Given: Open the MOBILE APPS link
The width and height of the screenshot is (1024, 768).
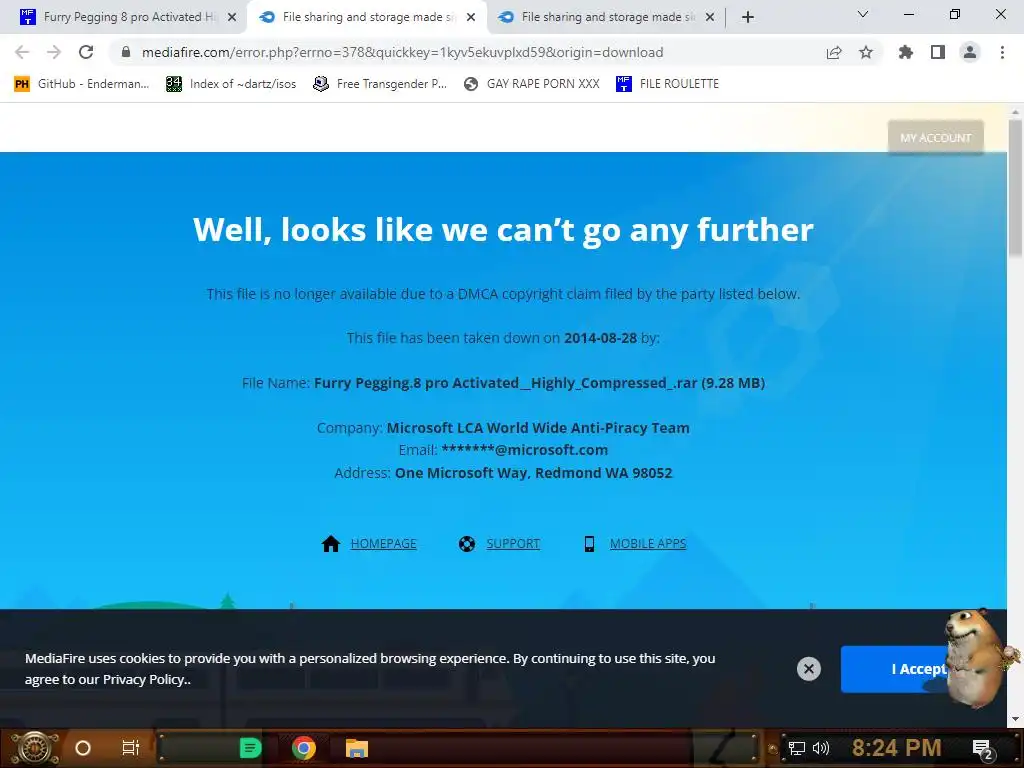Looking at the screenshot, I should [x=648, y=543].
